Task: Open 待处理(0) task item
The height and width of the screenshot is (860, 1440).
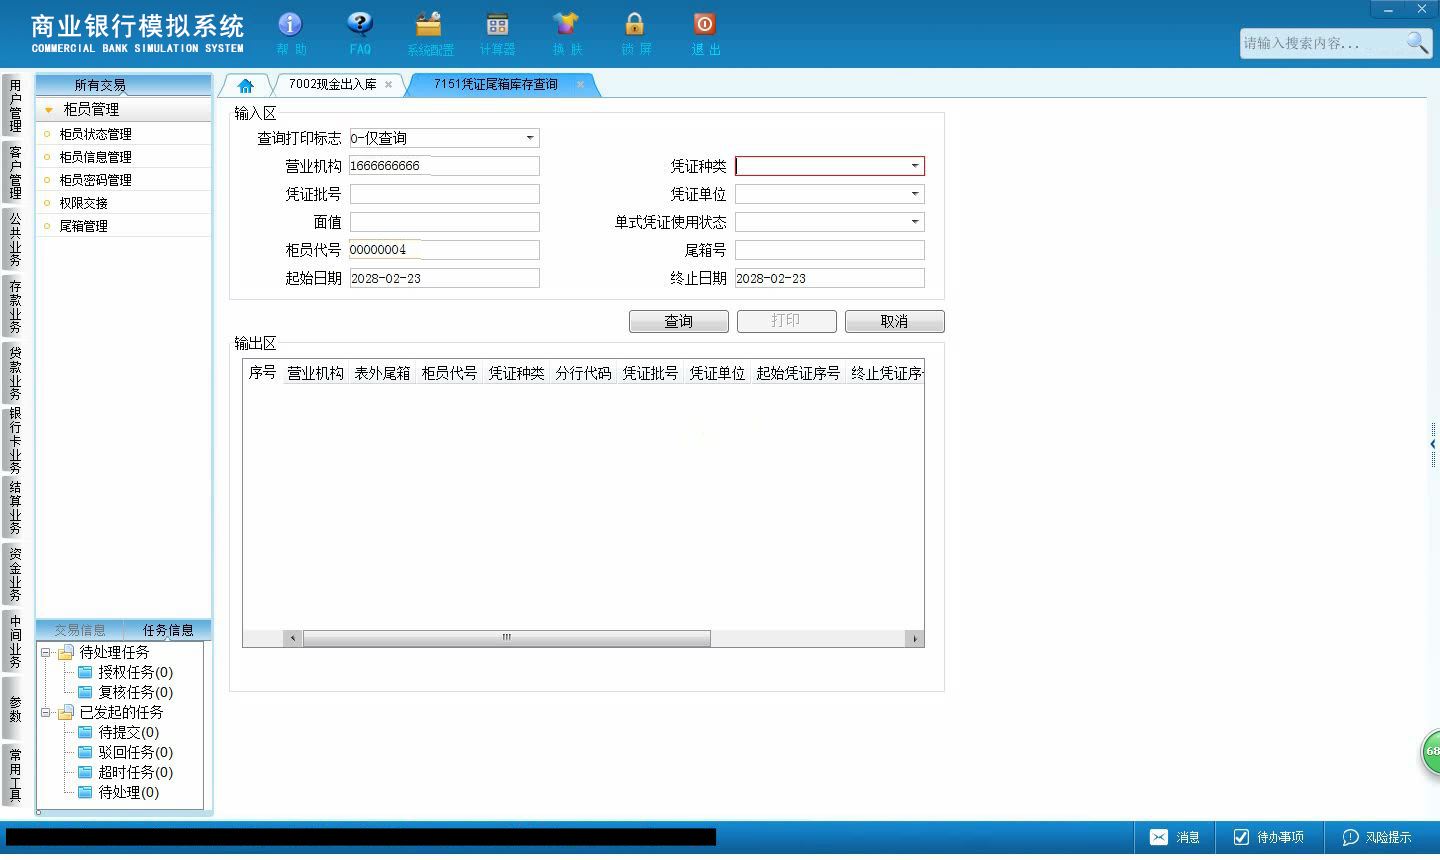Action: click(118, 792)
